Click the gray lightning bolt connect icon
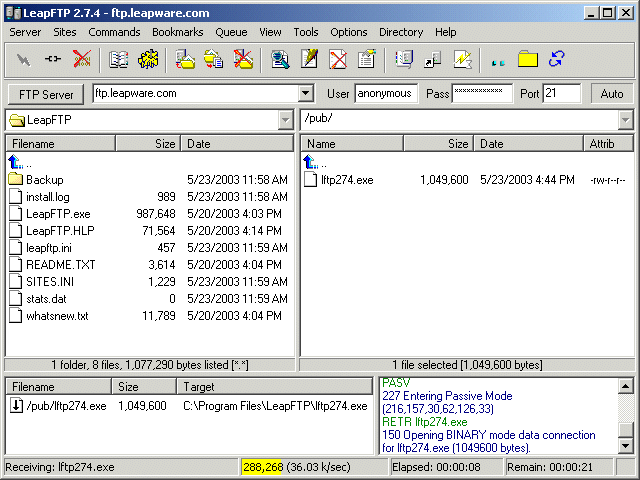This screenshot has height=480, width=640. [x=23, y=60]
